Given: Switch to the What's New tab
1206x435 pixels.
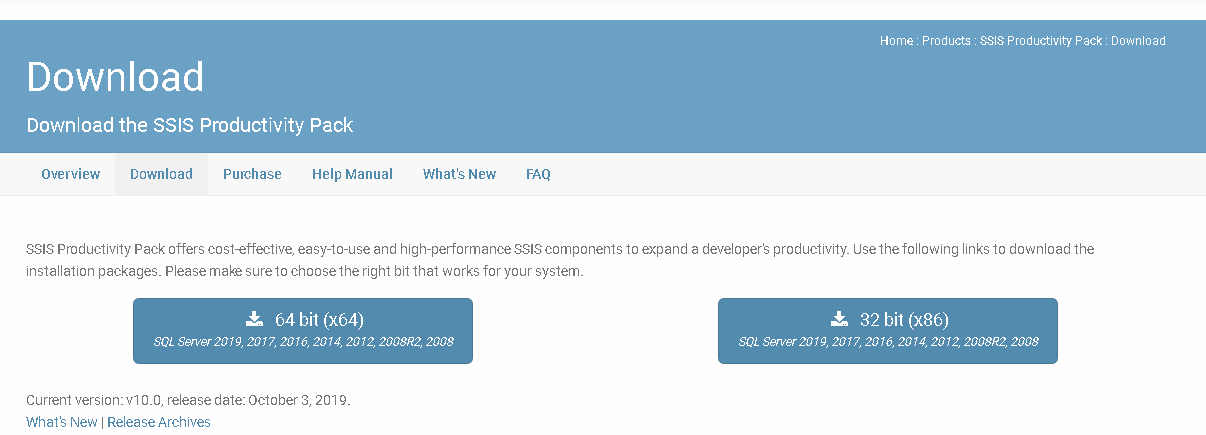Looking at the screenshot, I should (x=459, y=174).
